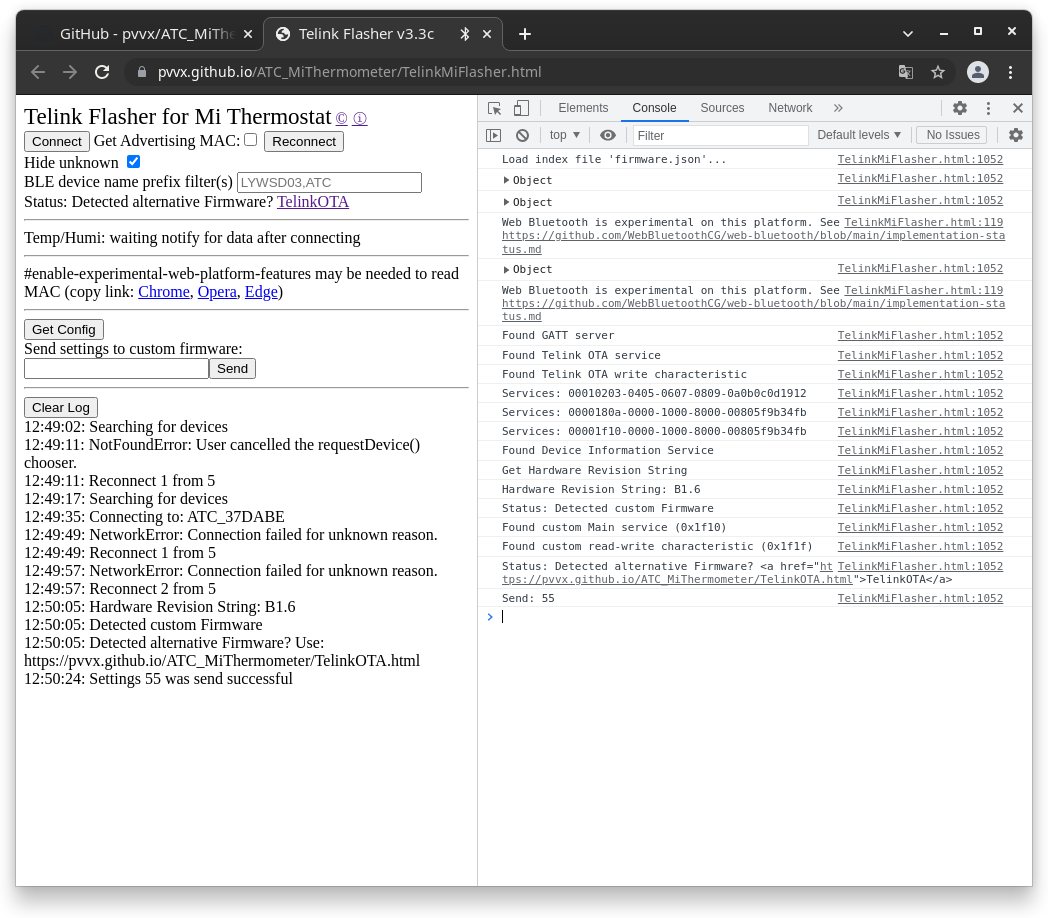Screen dimensions: 1048x918
Task: Open console settings gear
Action: coord(1016,135)
